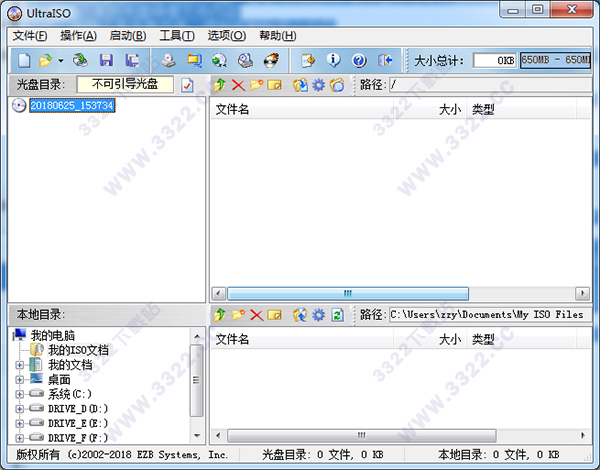Open the 工具(T) menu
600x470 pixels.
[x=177, y=36]
